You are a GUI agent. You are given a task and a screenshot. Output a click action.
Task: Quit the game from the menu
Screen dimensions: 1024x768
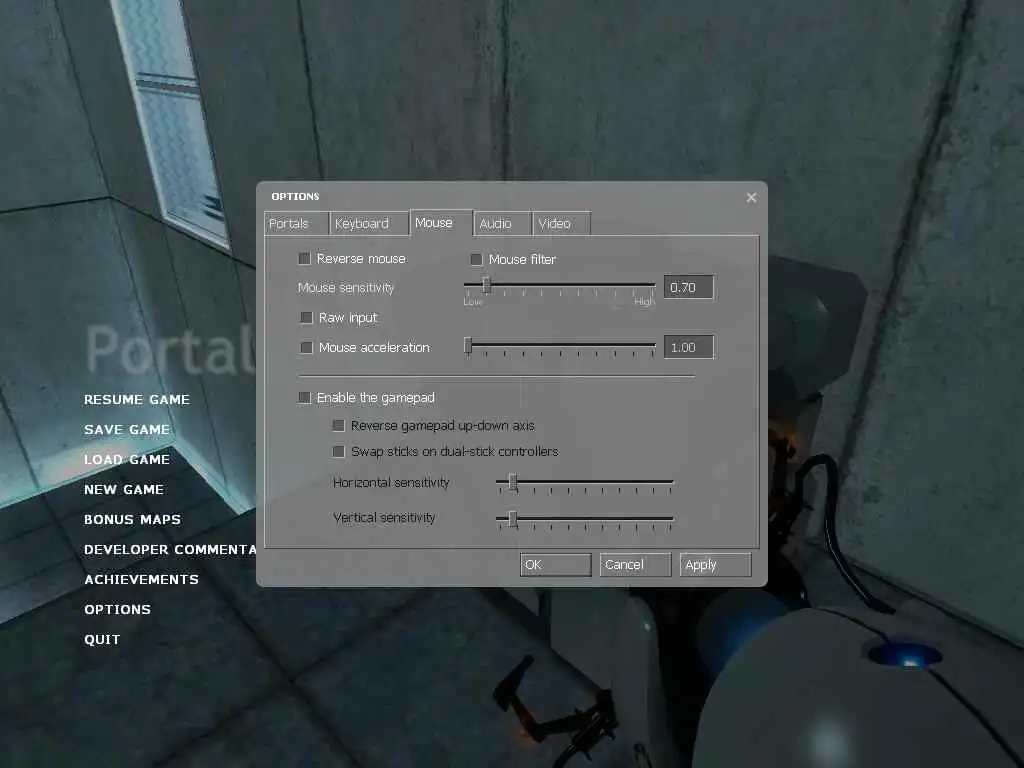click(x=102, y=640)
